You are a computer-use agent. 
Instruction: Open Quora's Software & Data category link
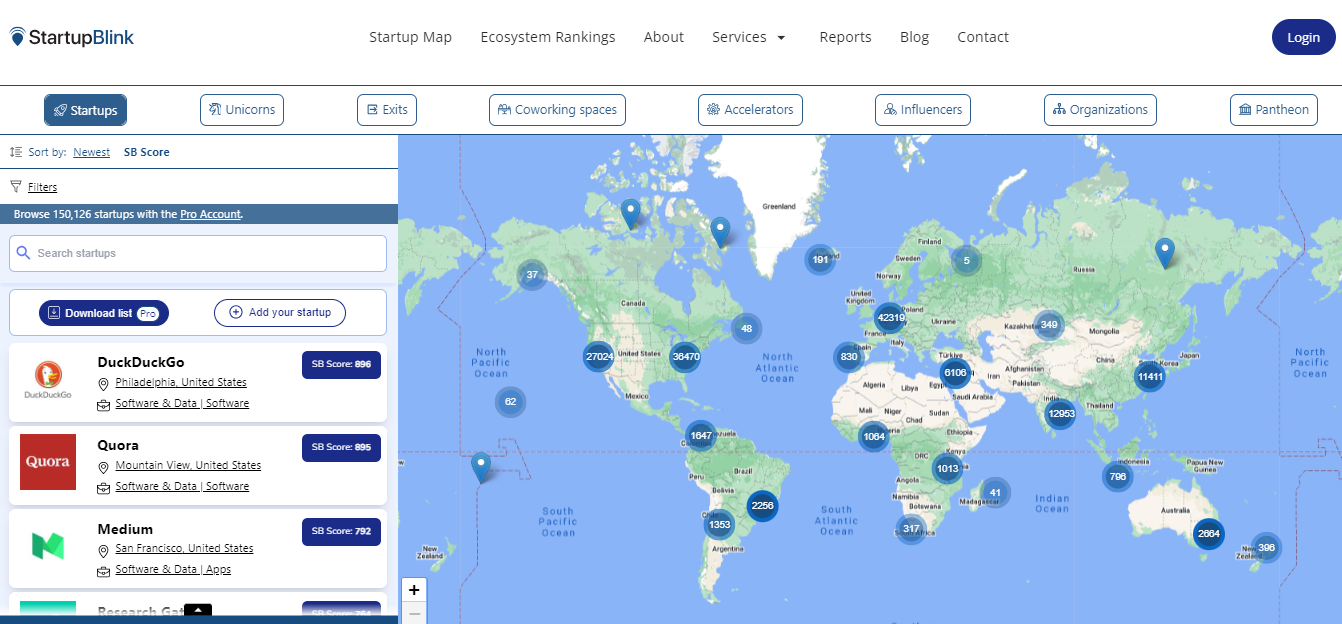(182, 487)
